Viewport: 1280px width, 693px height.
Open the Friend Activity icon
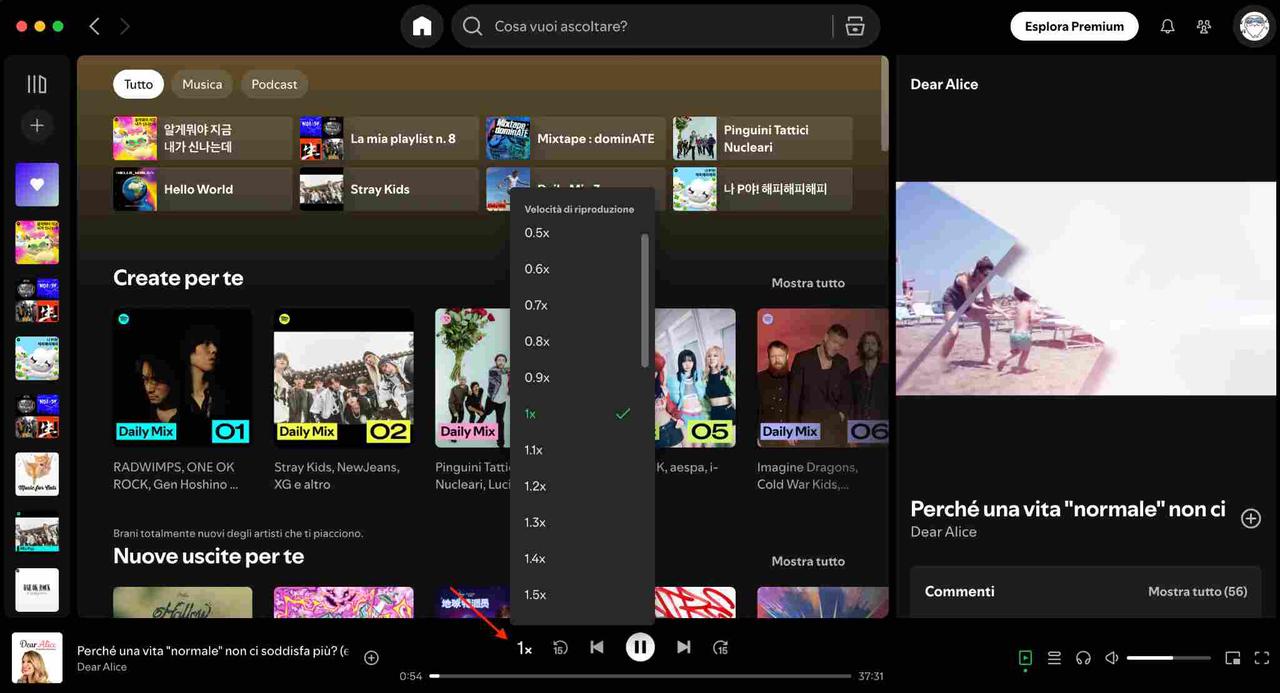tap(1204, 27)
